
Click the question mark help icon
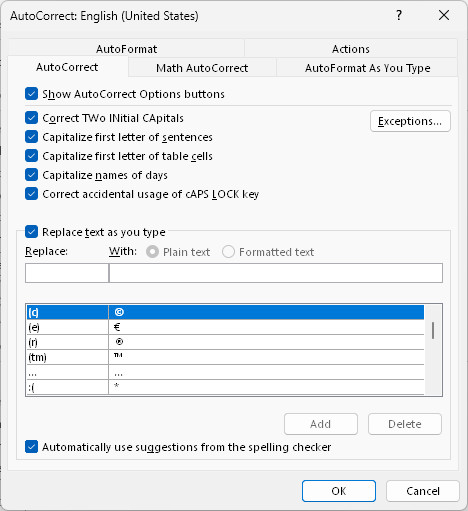pyautogui.click(x=399, y=15)
